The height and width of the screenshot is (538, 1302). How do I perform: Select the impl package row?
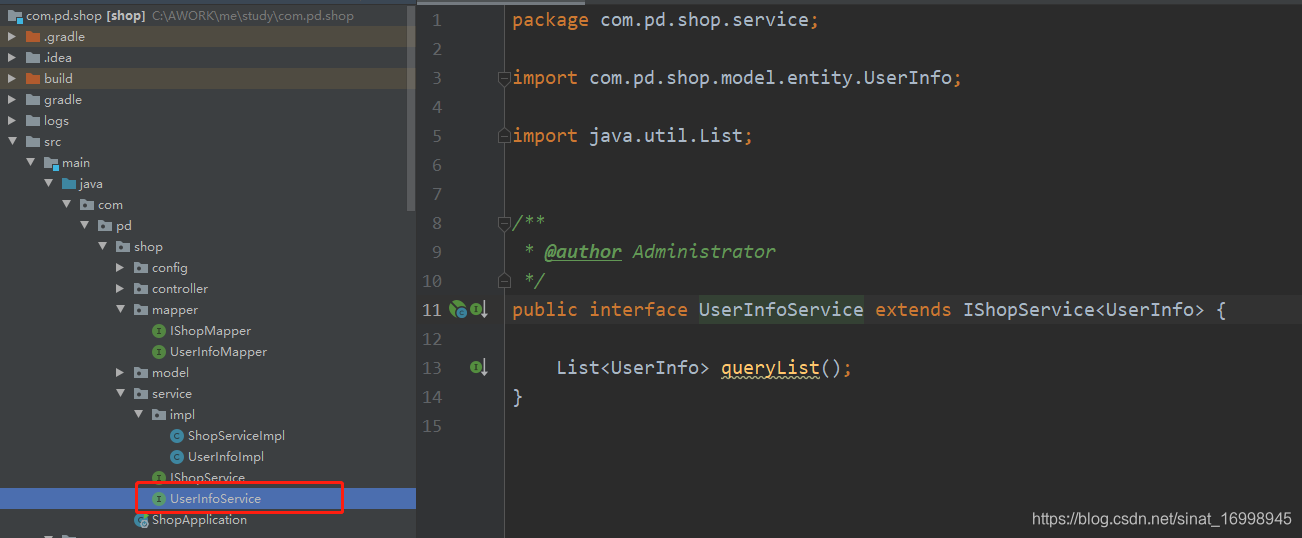[x=208, y=415]
